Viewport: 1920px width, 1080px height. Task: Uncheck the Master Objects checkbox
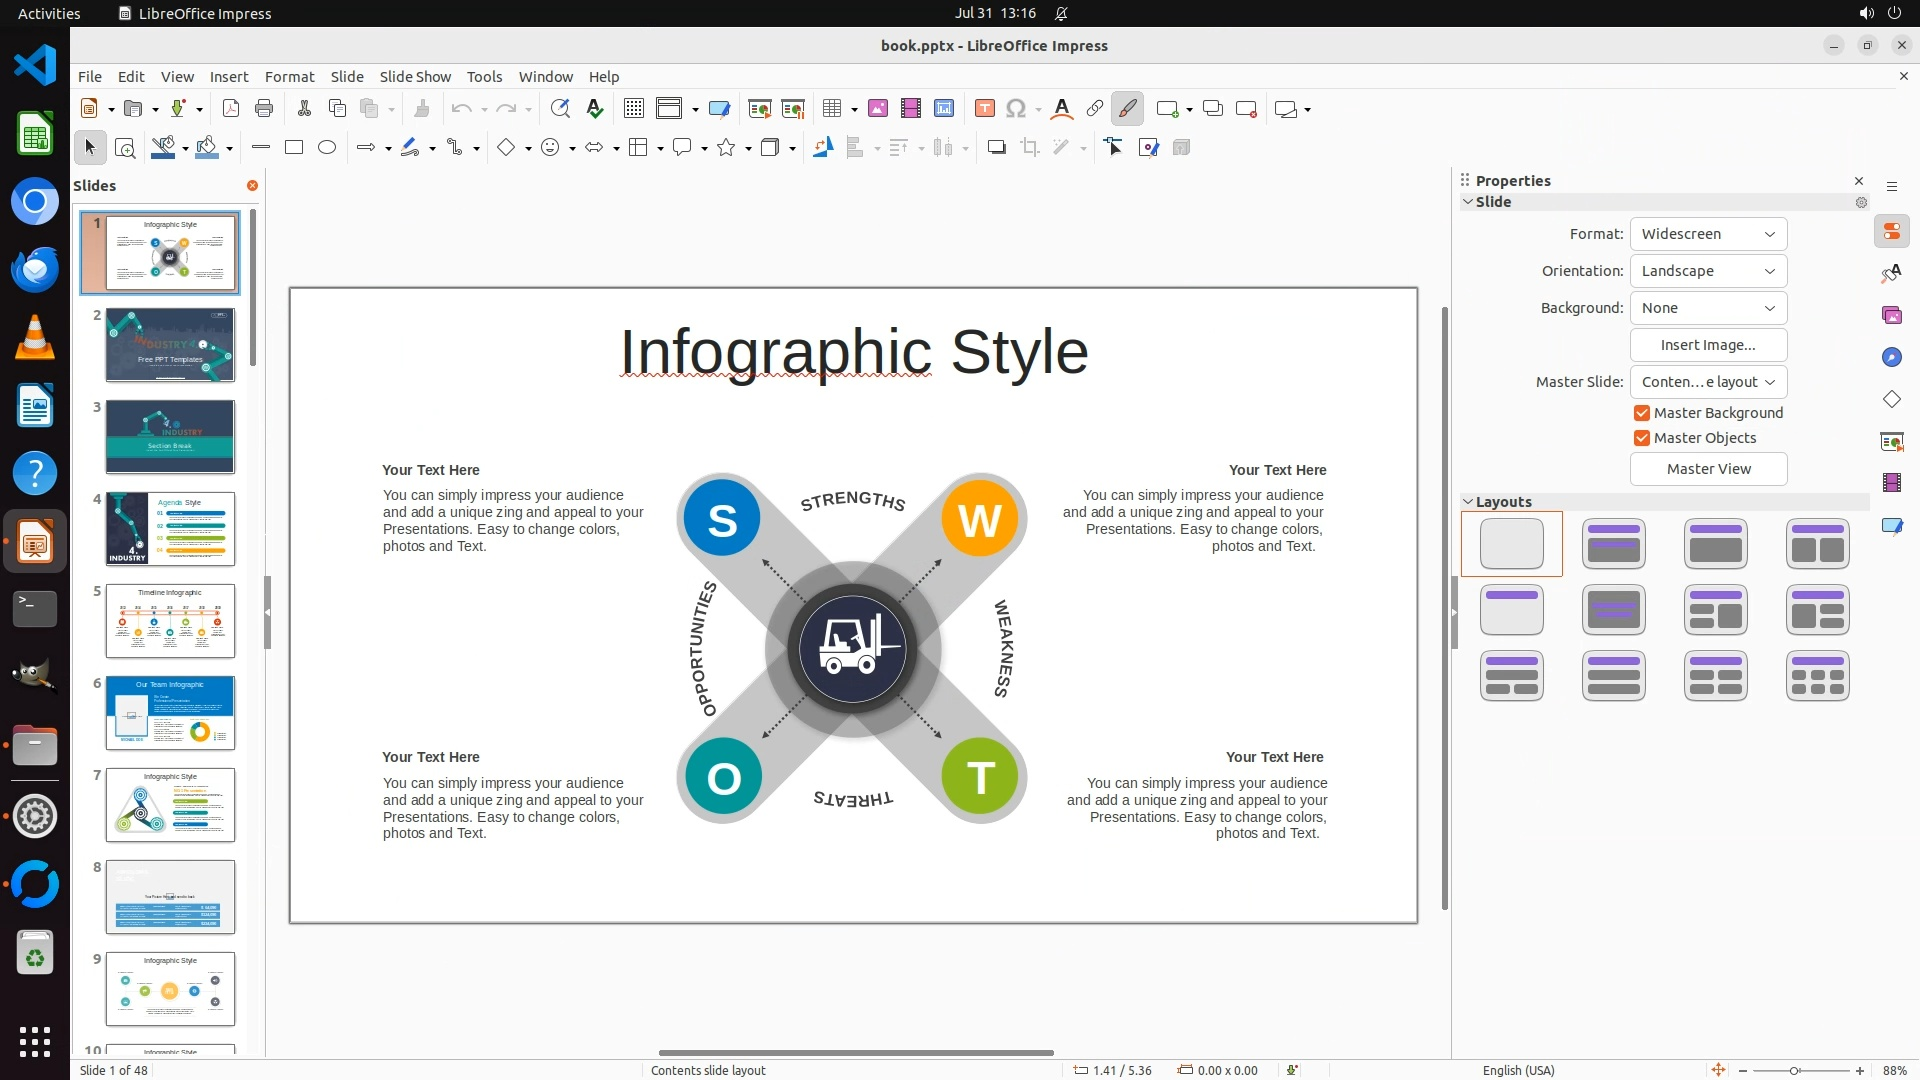(x=1642, y=438)
